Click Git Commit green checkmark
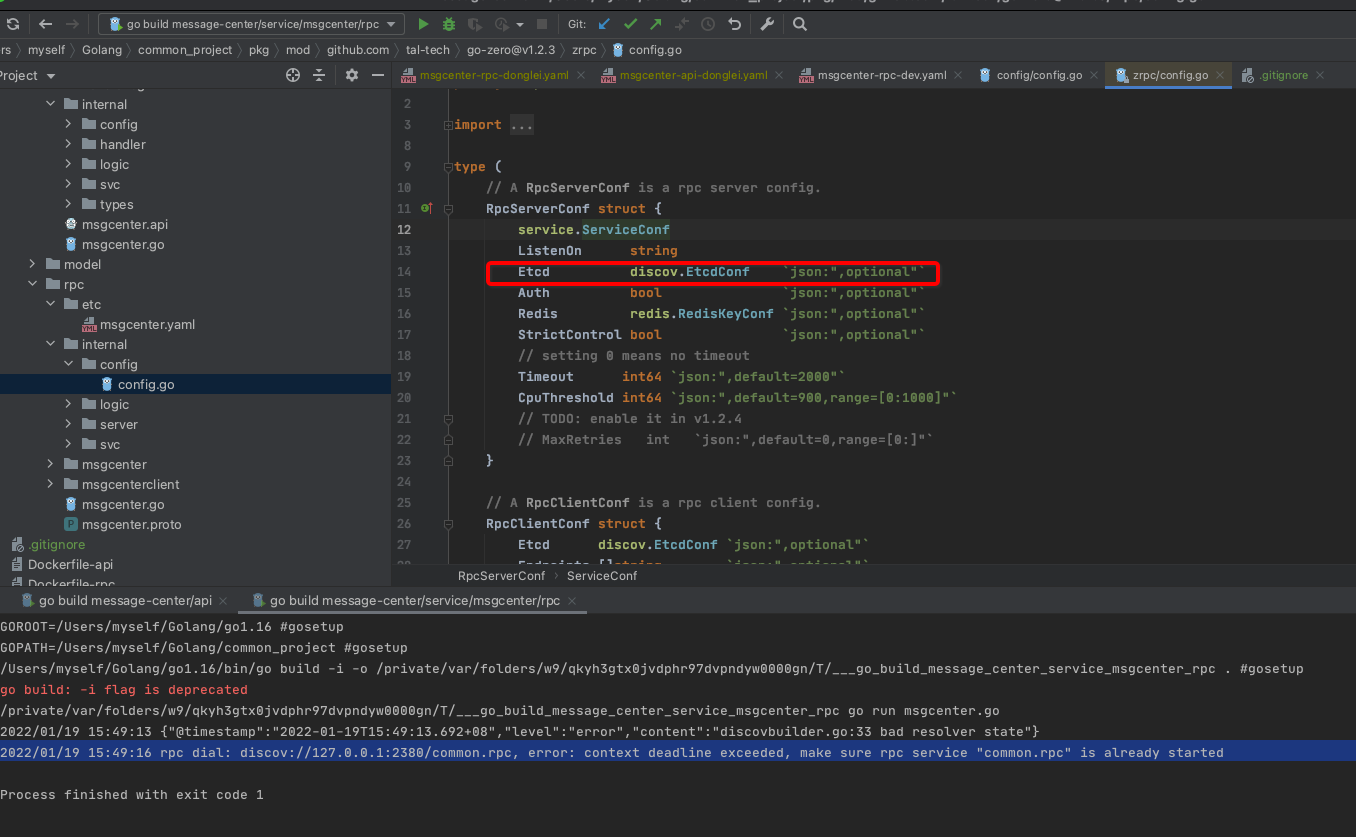This screenshot has height=837, width=1356. [x=630, y=24]
